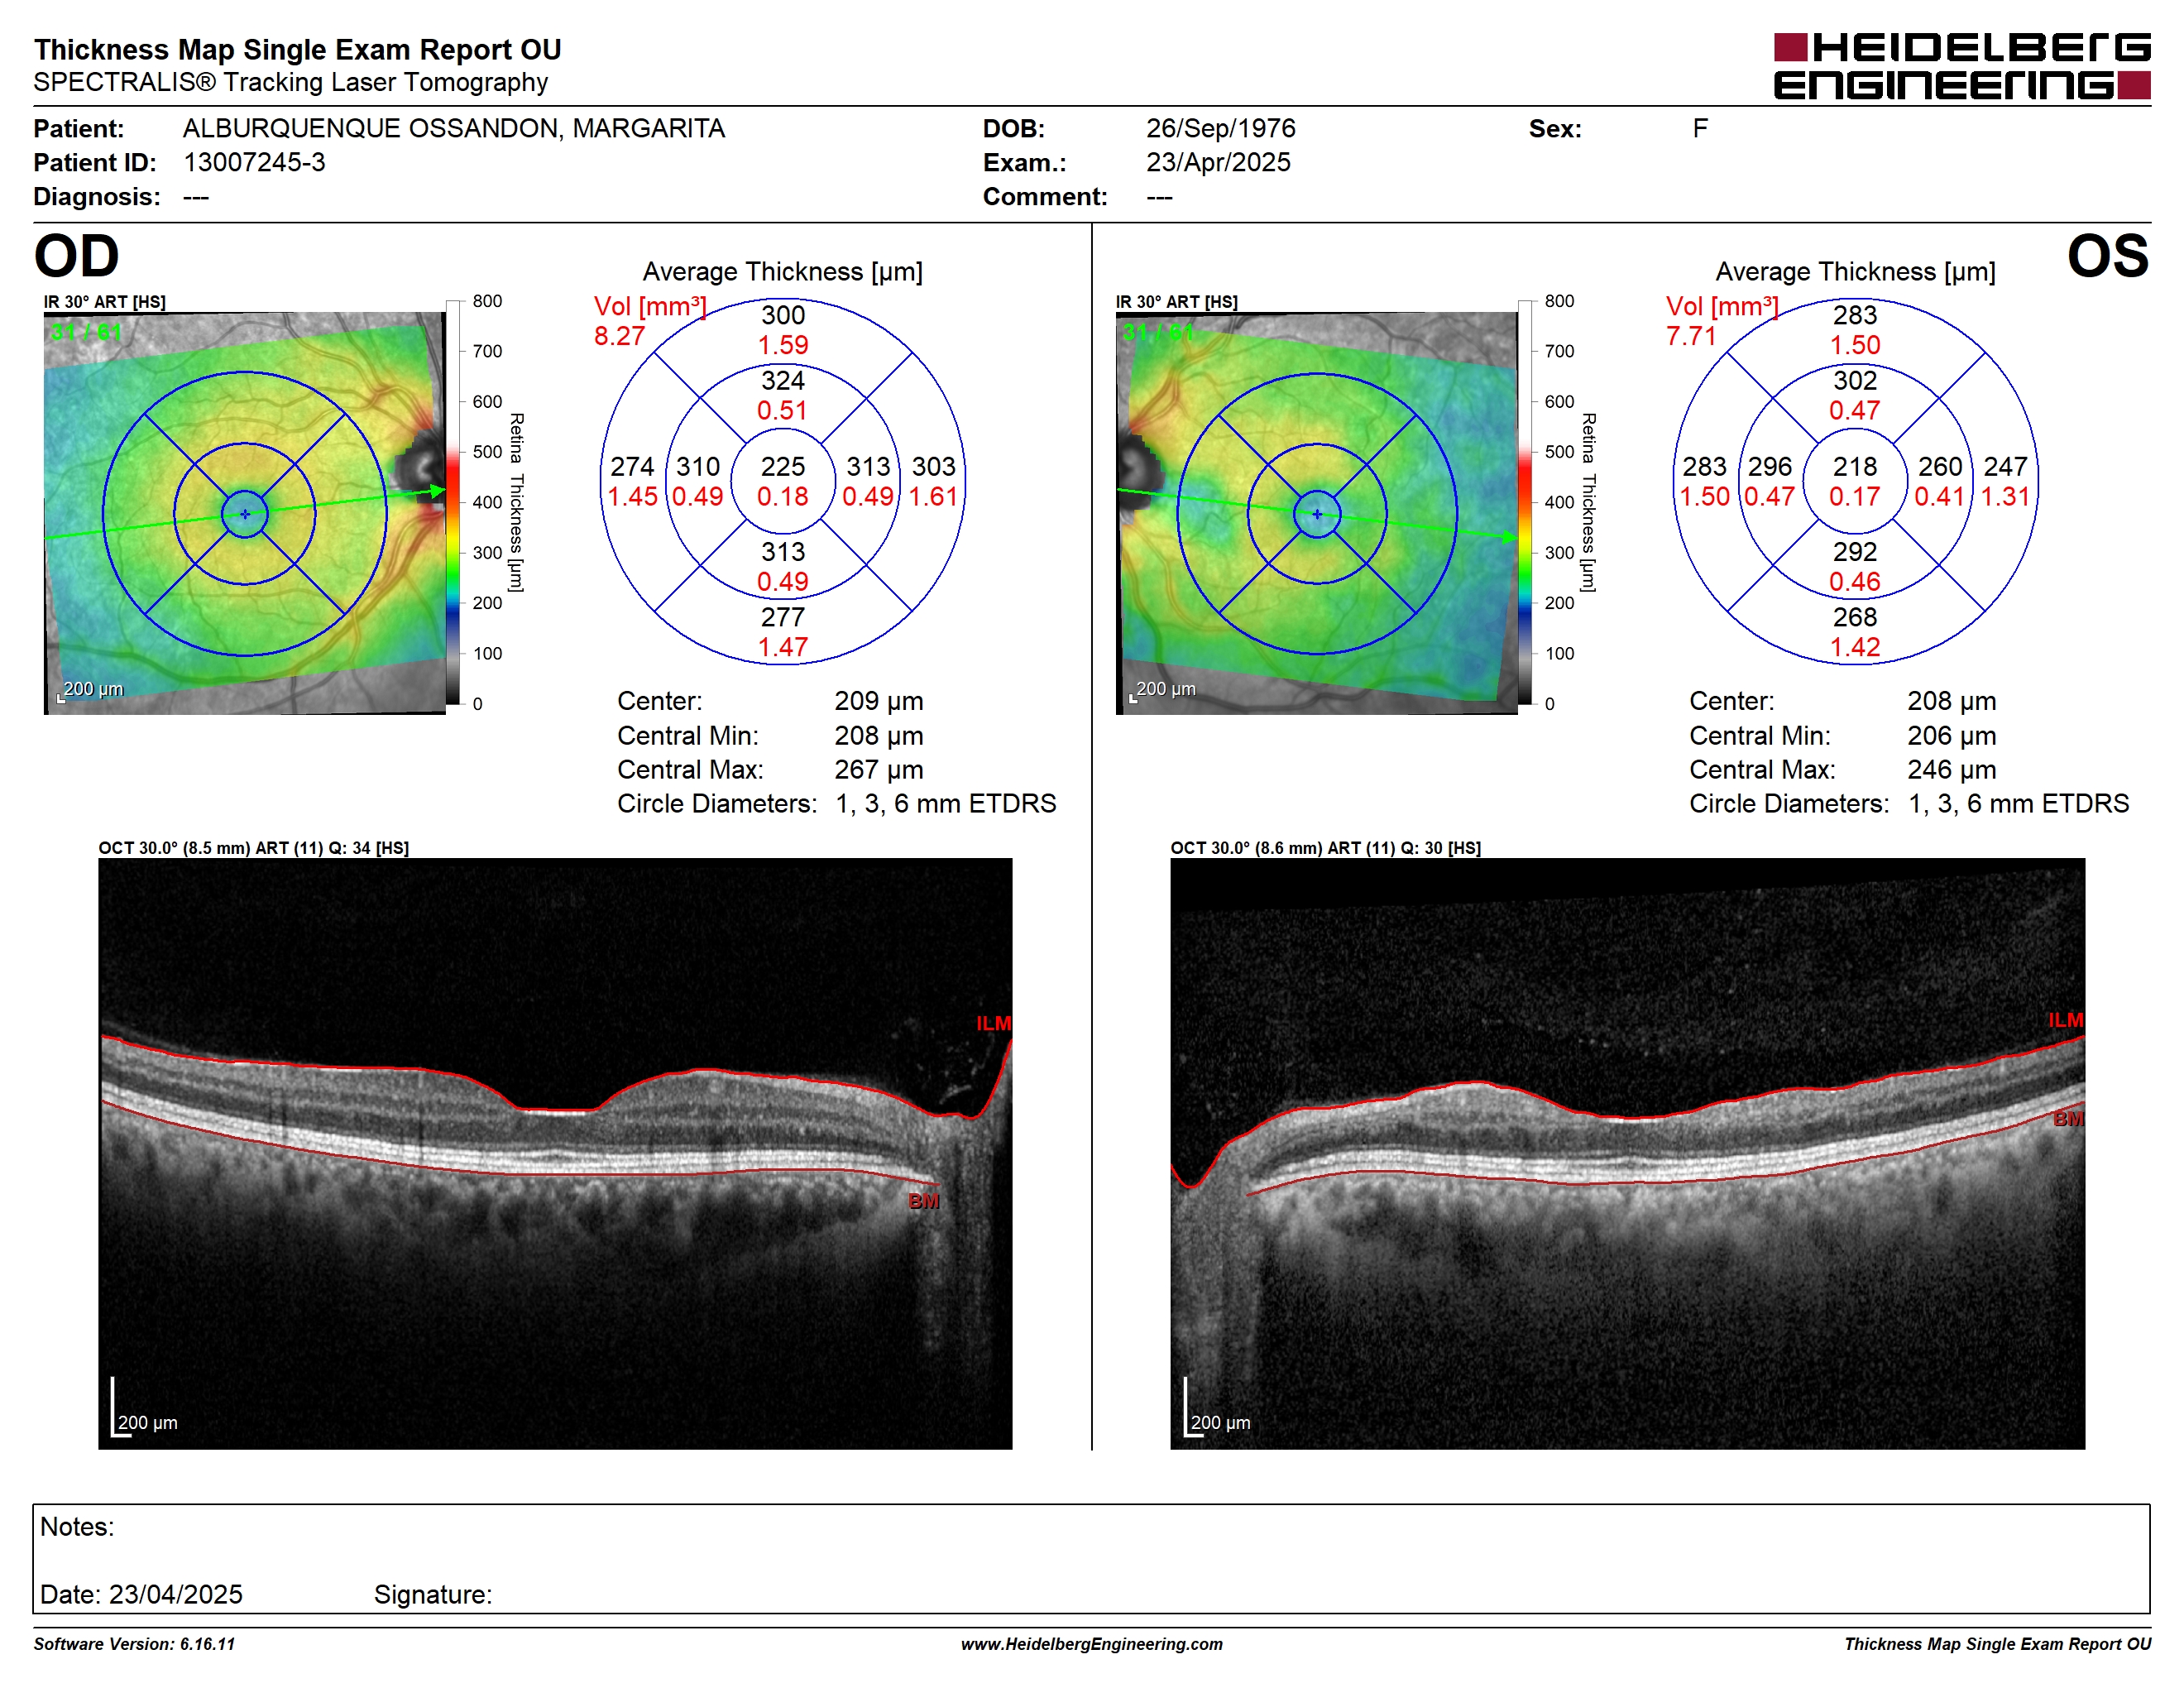2184x1688 pixels.
Task: Click OD inner temporal thickness 310
Action: (698, 467)
